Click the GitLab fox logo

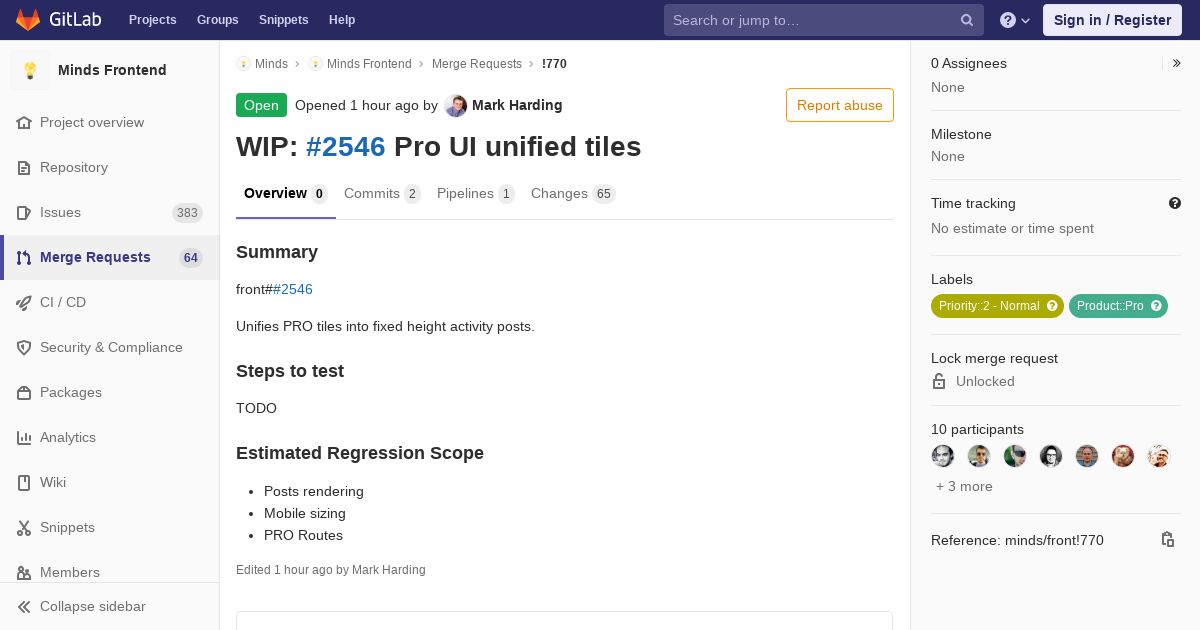point(28,20)
